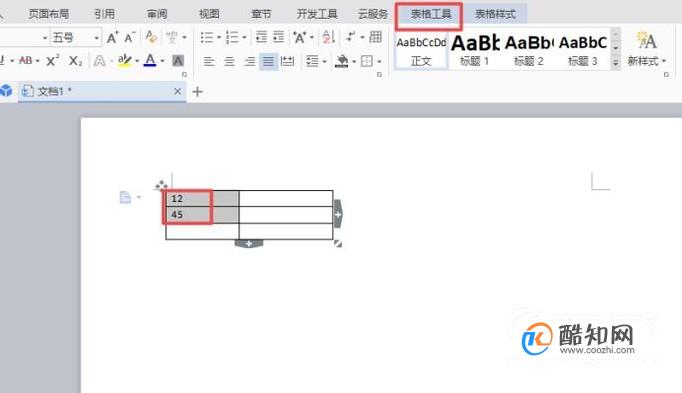Increase font size with A+ icon
The image size is (682, 393).
(x=112, y=38)
